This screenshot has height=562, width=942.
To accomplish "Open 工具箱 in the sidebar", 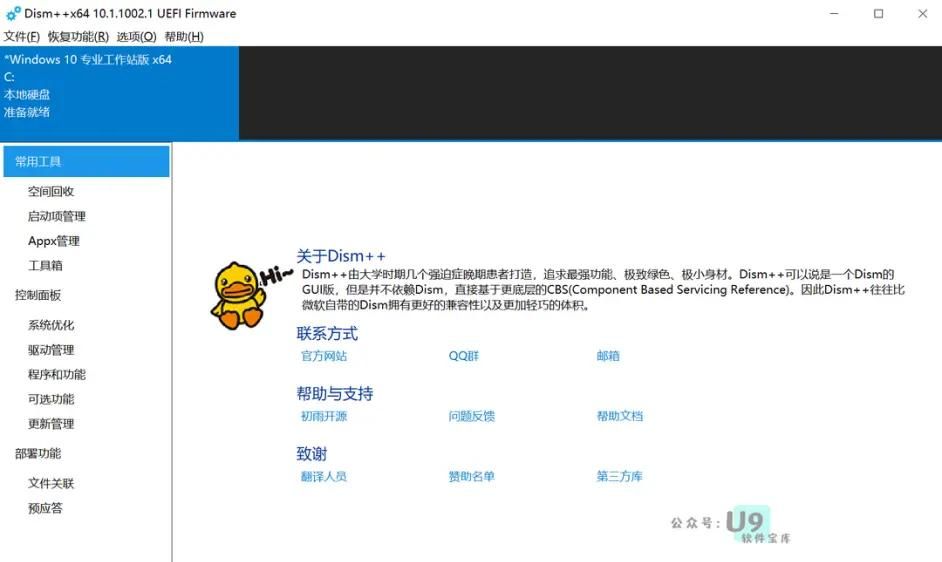I will pyautogui.click(x=45, y=266).
